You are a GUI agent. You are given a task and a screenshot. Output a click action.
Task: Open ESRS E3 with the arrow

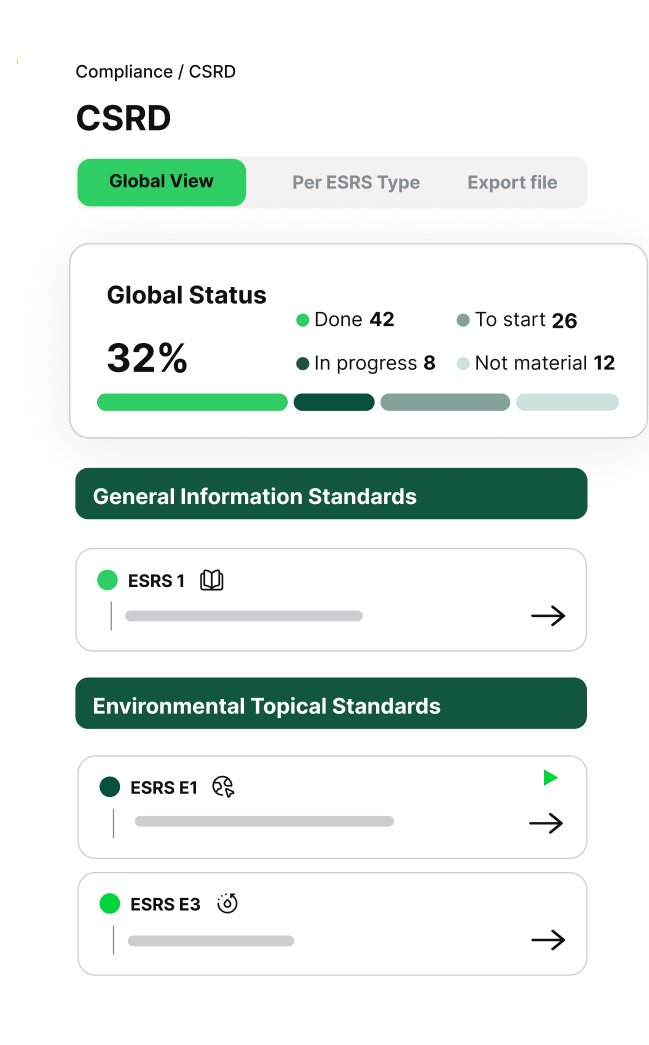point(548,940)
